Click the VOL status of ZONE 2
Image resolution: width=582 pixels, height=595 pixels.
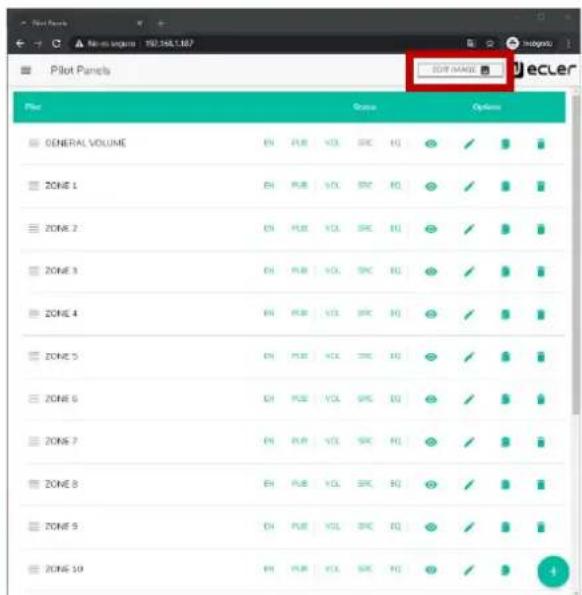point(332,228)
